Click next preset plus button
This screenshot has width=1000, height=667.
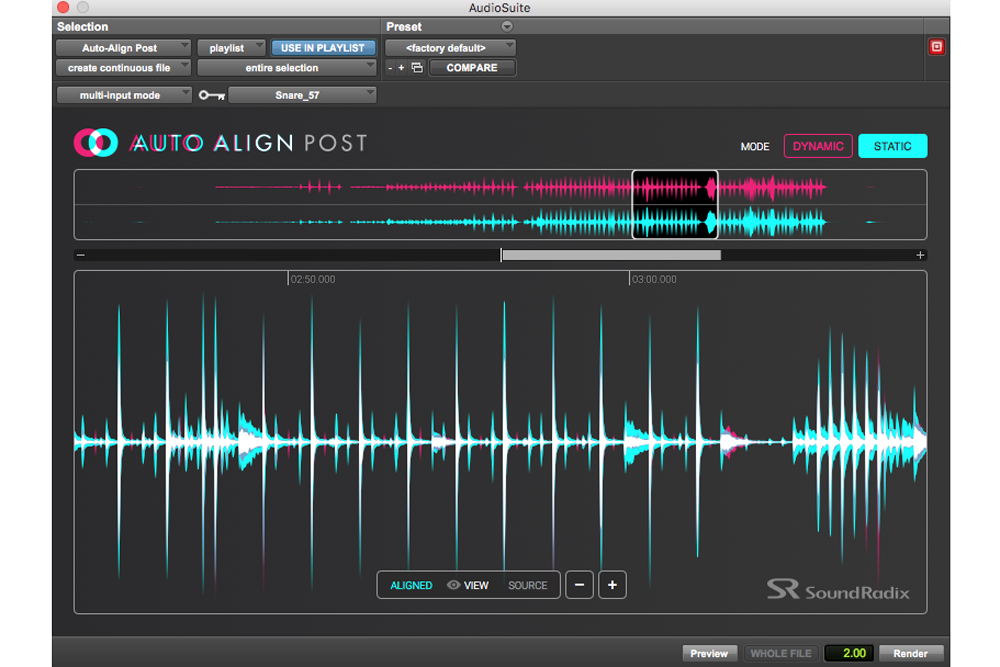click(x=402, y=68)
